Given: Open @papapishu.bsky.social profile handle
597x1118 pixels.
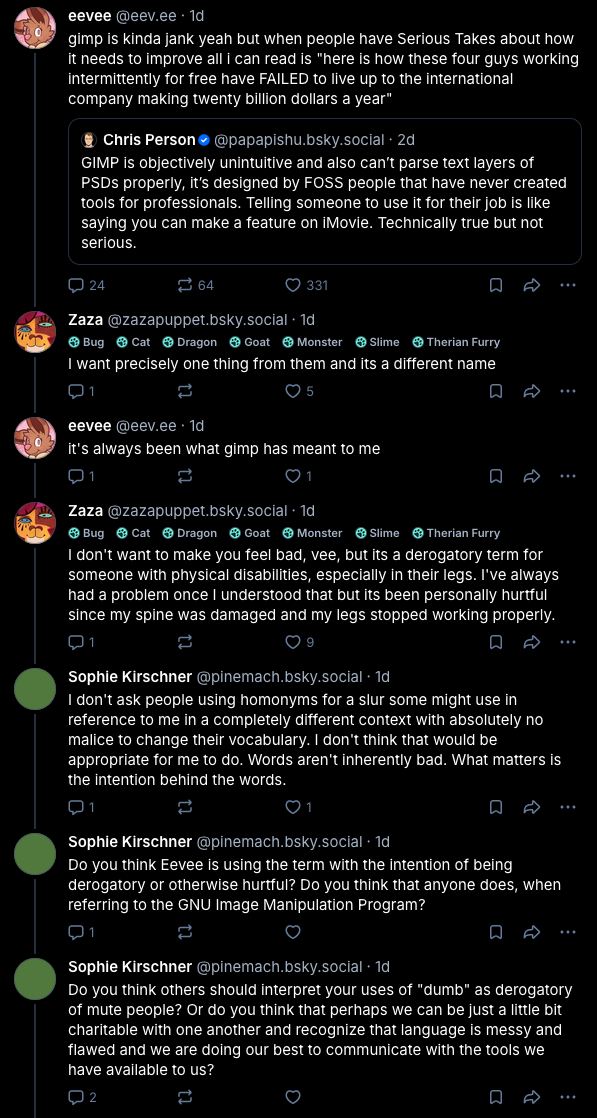Looking at the screenshot, I should click(300, 140).
